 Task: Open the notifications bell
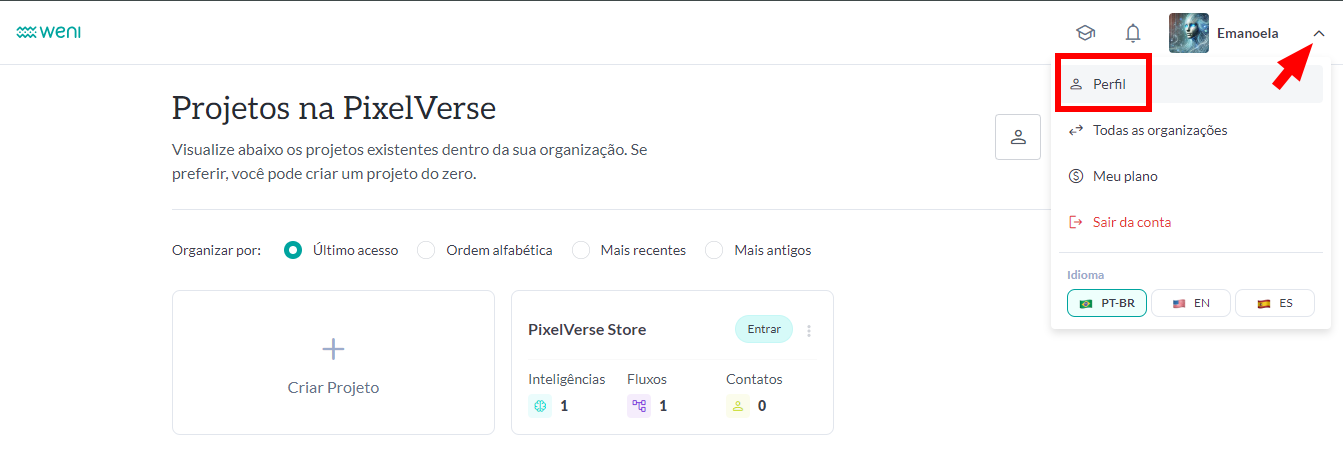tap(1133, 33)
